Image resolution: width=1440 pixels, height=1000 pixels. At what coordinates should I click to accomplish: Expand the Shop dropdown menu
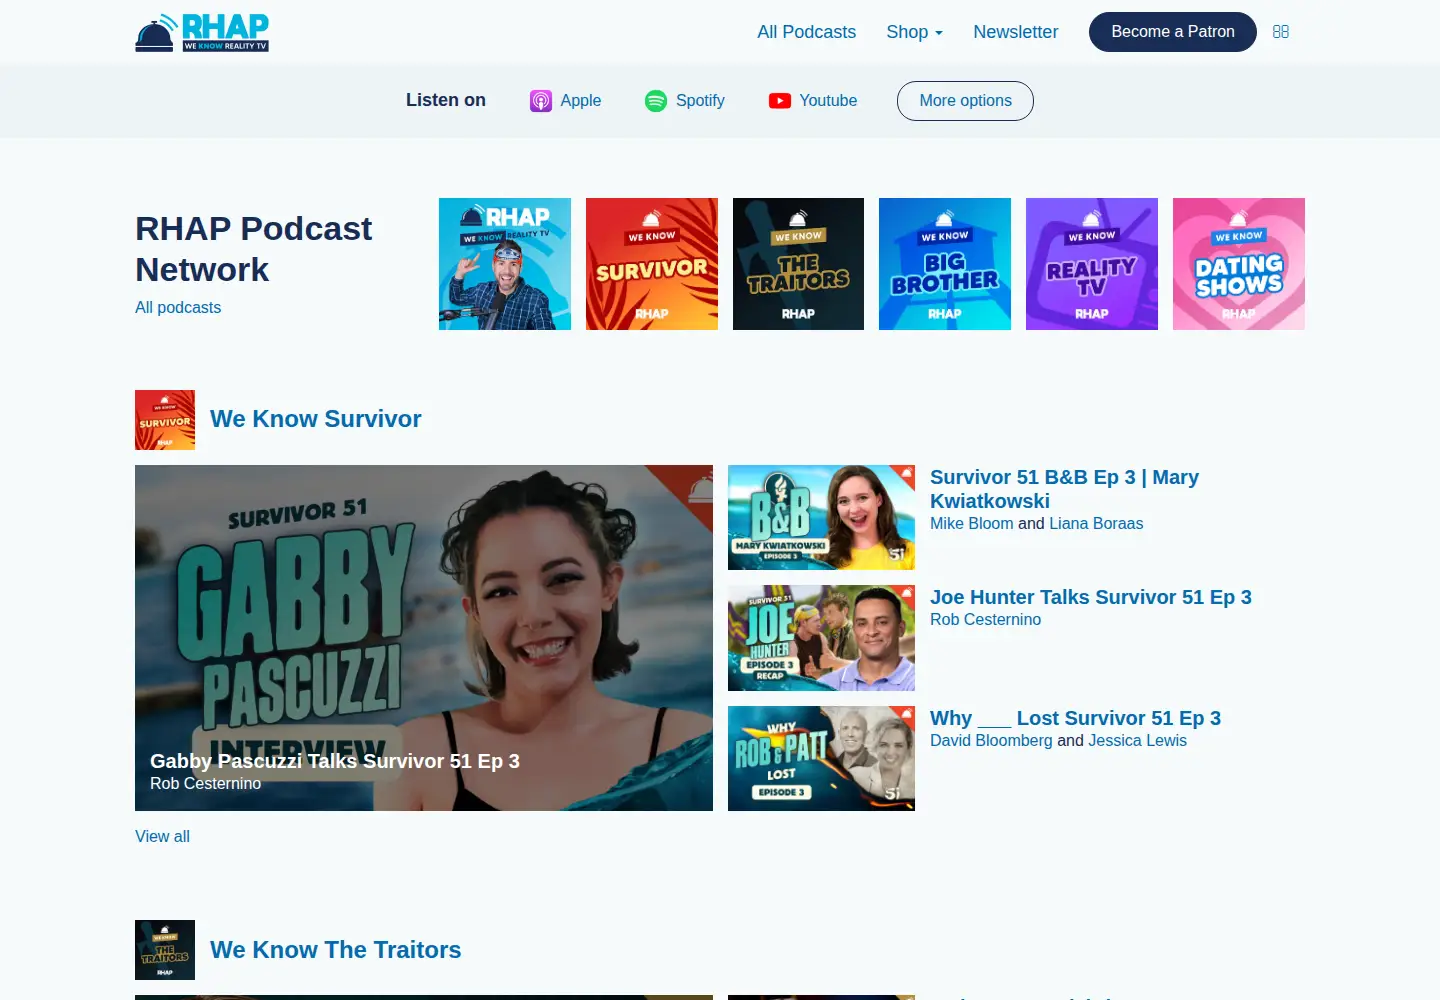pos(915,32)
